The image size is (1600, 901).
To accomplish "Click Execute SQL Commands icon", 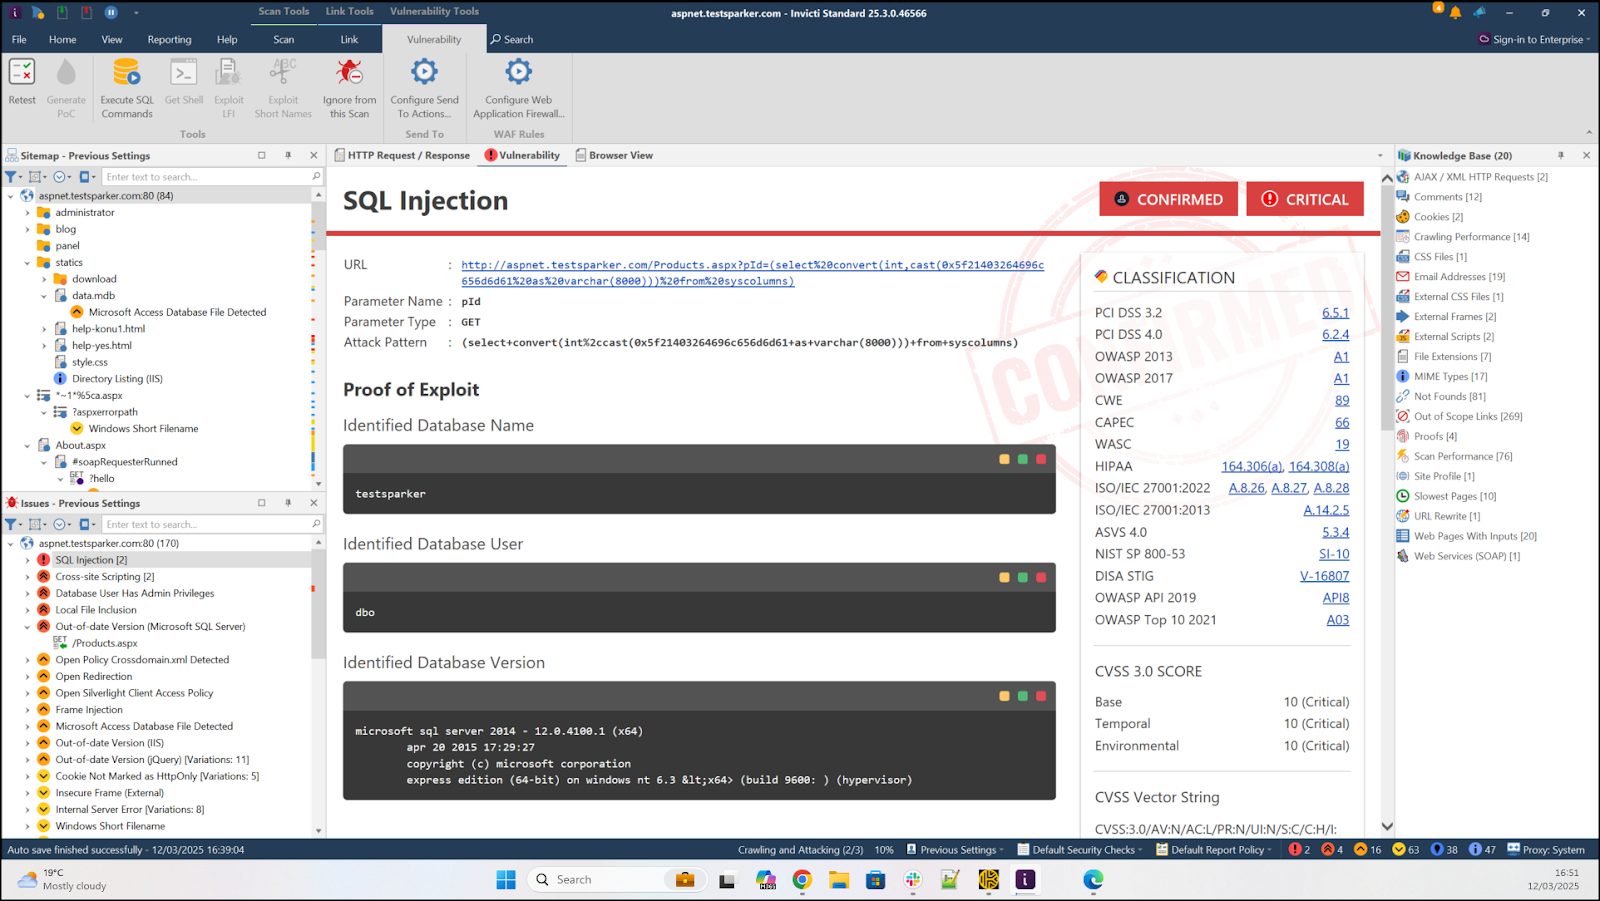I will pos(127,73).
